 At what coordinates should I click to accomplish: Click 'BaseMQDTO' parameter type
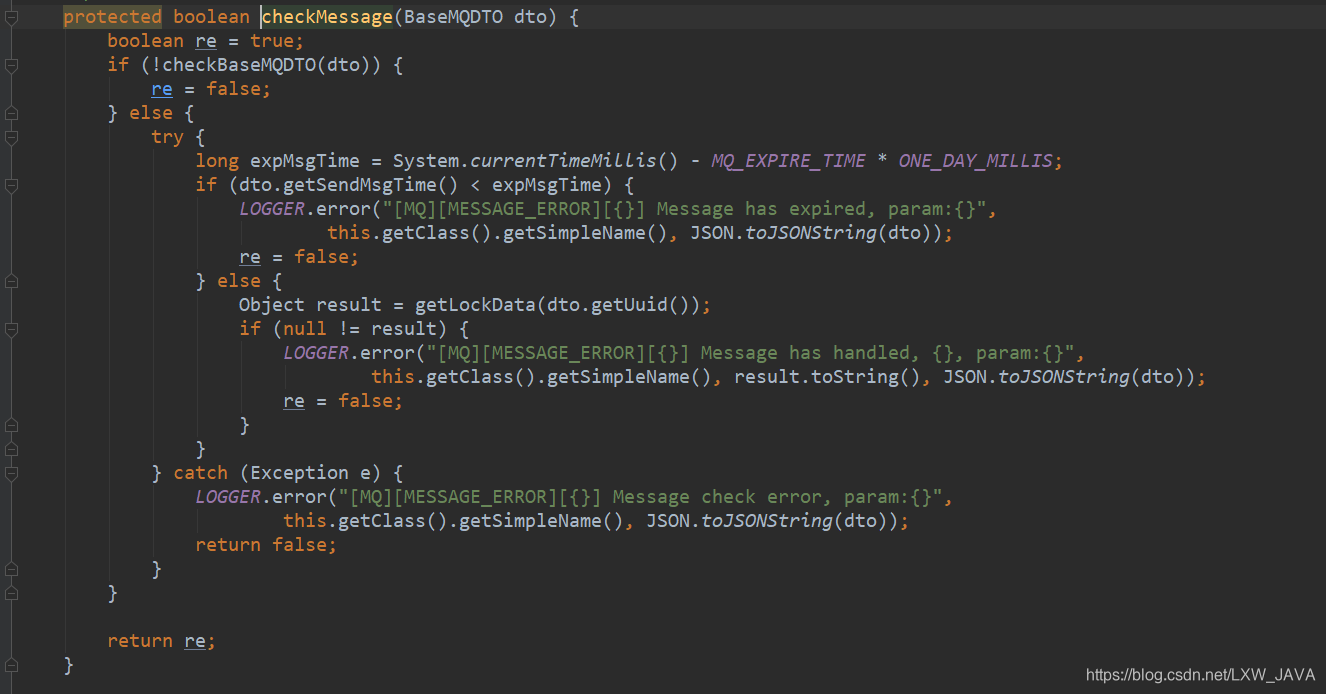pos(453,17)
